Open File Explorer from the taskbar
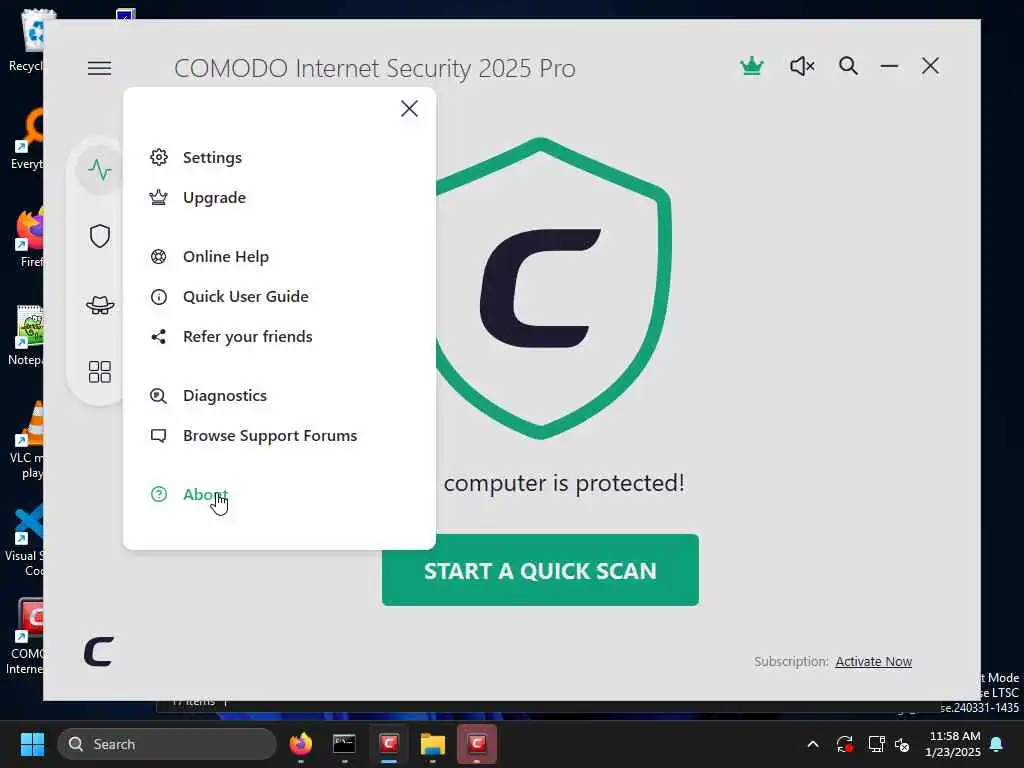The width and height of the screenshot is (1024, 768). pos(433,744)
